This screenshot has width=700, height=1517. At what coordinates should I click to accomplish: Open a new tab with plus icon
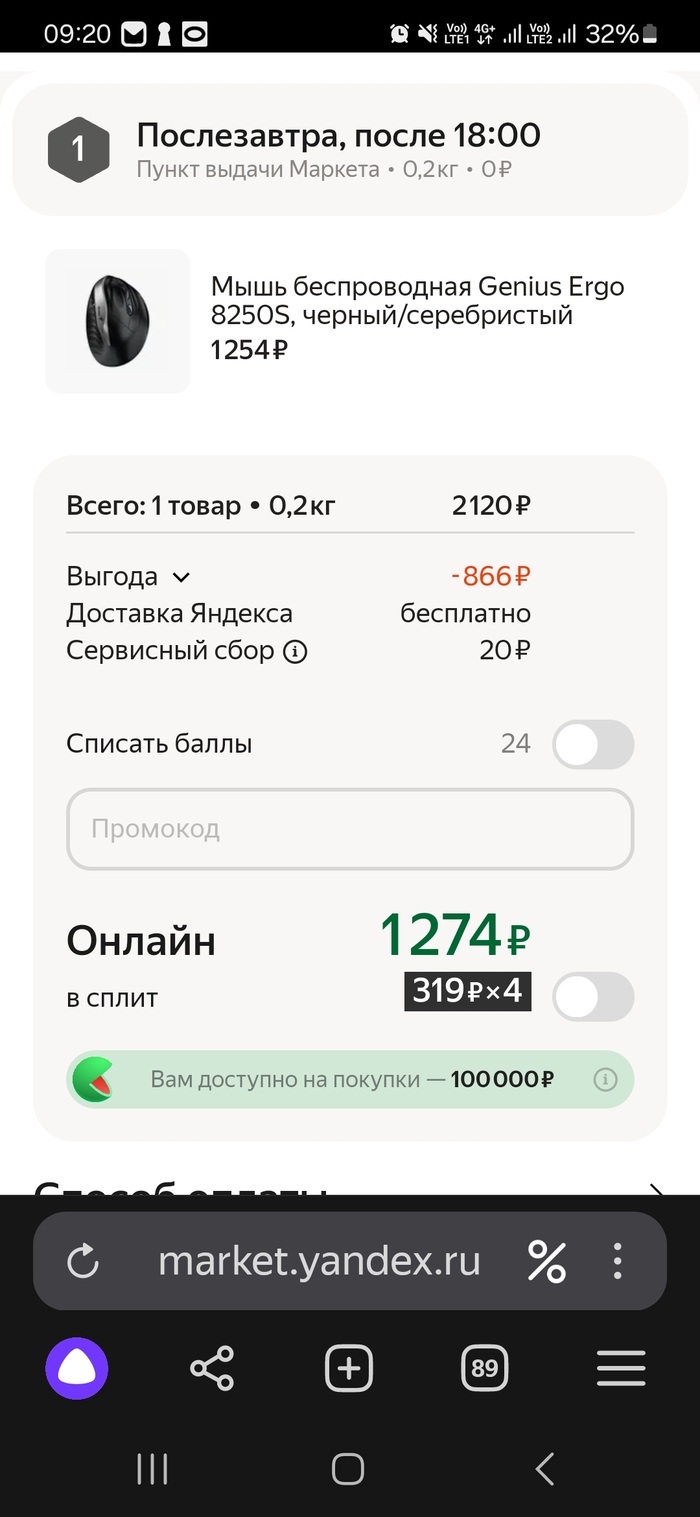(348, 1368)
